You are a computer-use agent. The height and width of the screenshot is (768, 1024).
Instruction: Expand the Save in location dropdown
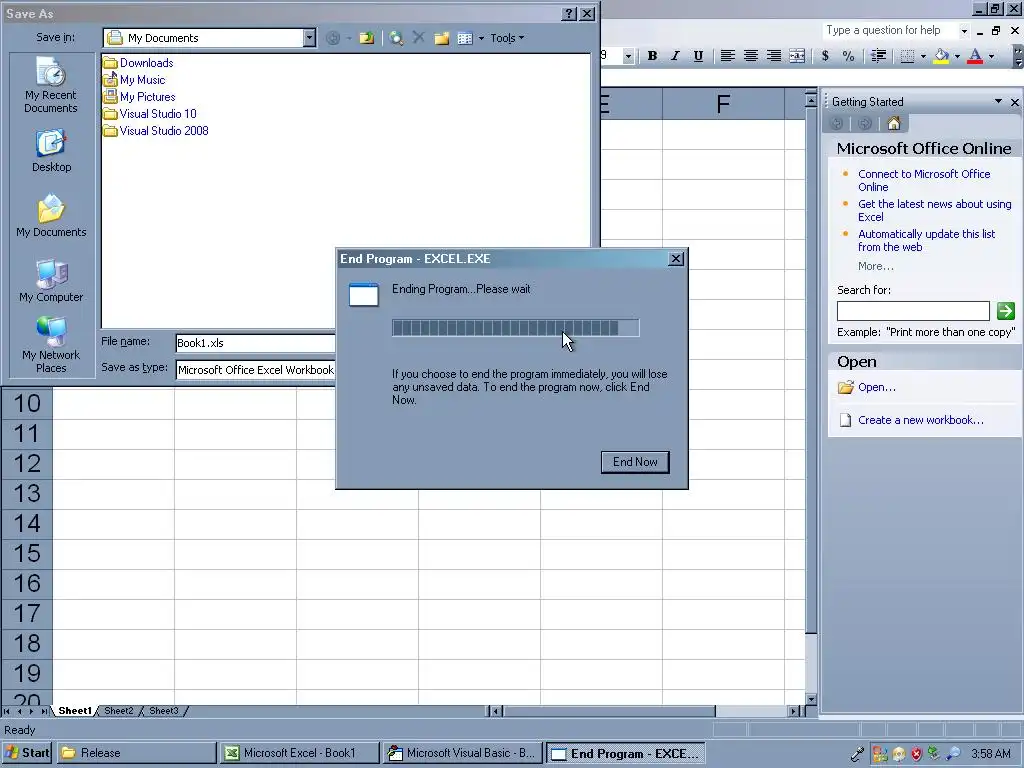click(x=309, y=38)
